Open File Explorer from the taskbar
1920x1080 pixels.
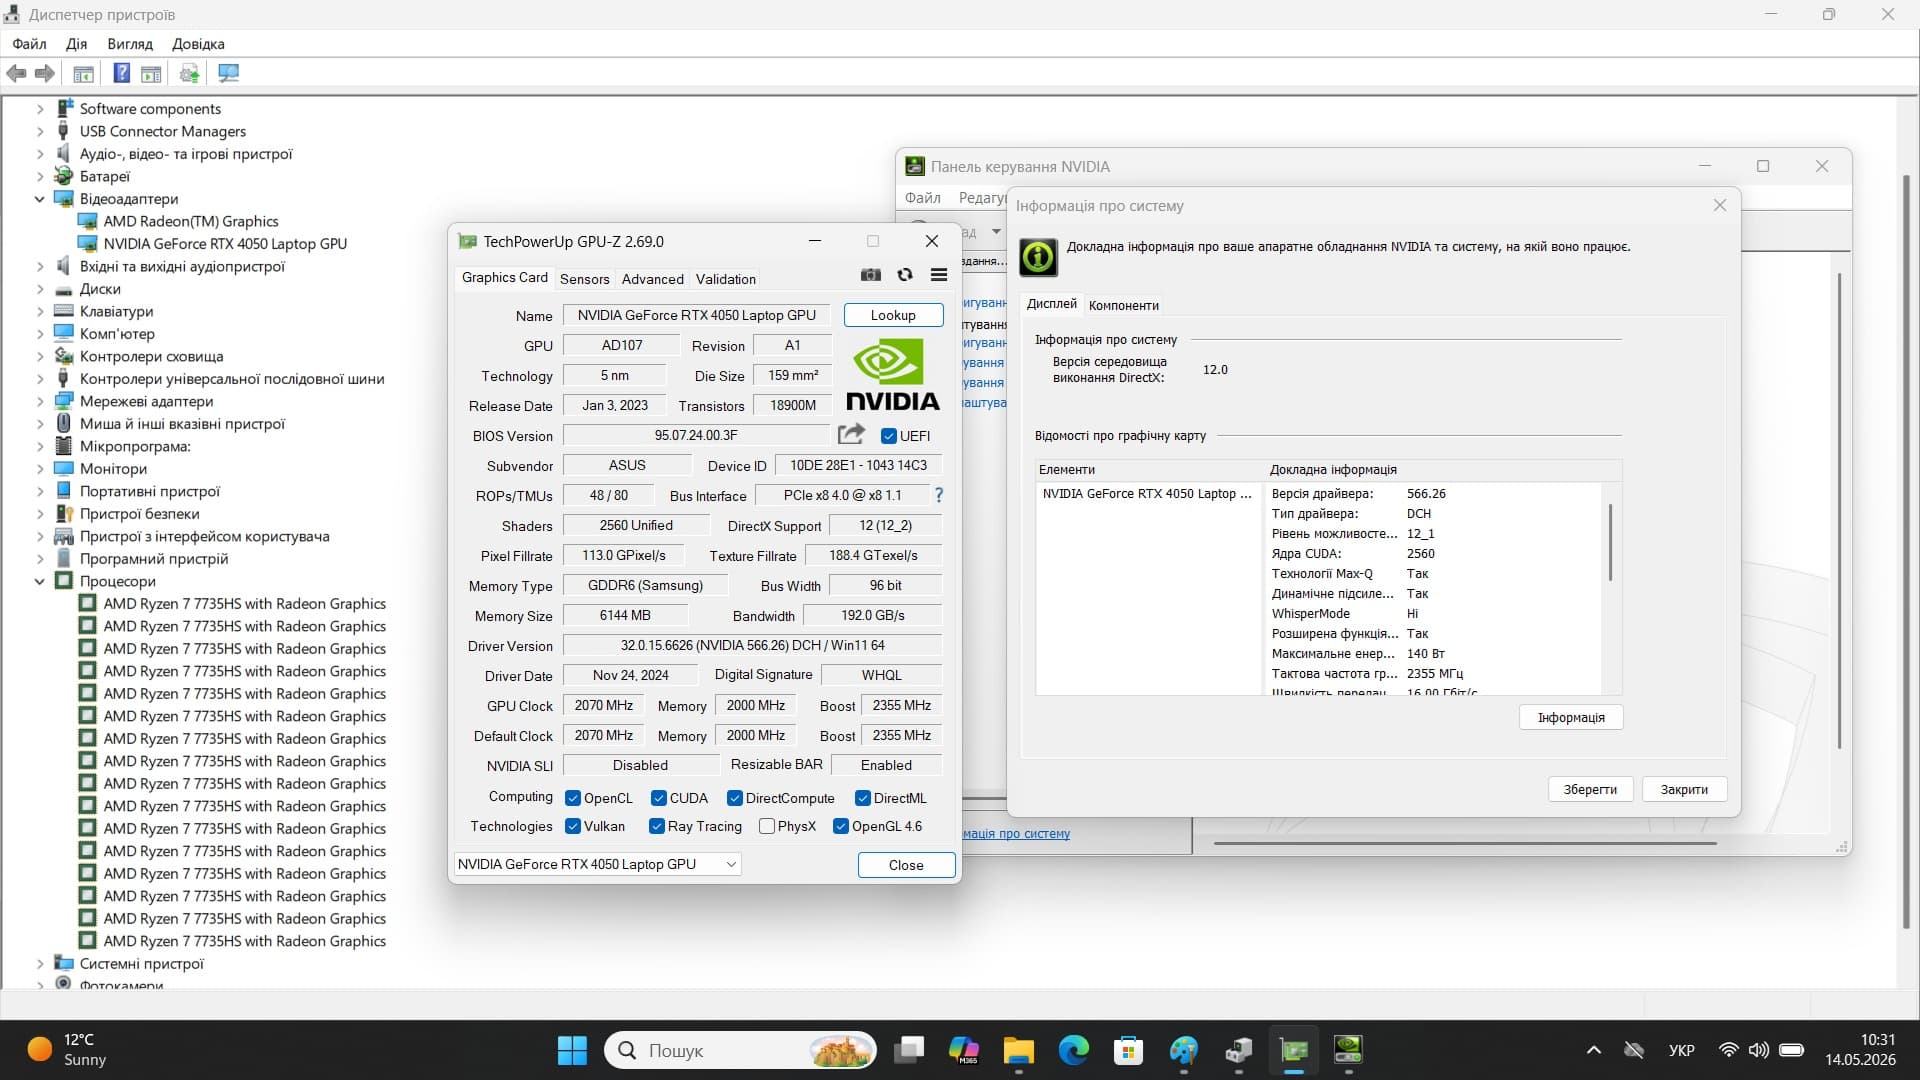pyautogui.click(x=1018, y=1050)
